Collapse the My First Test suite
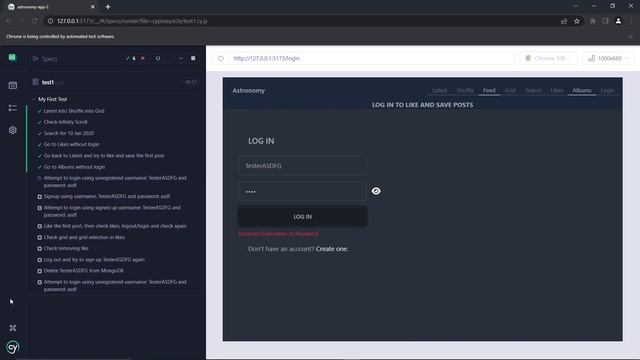 [x=34, y=99]
